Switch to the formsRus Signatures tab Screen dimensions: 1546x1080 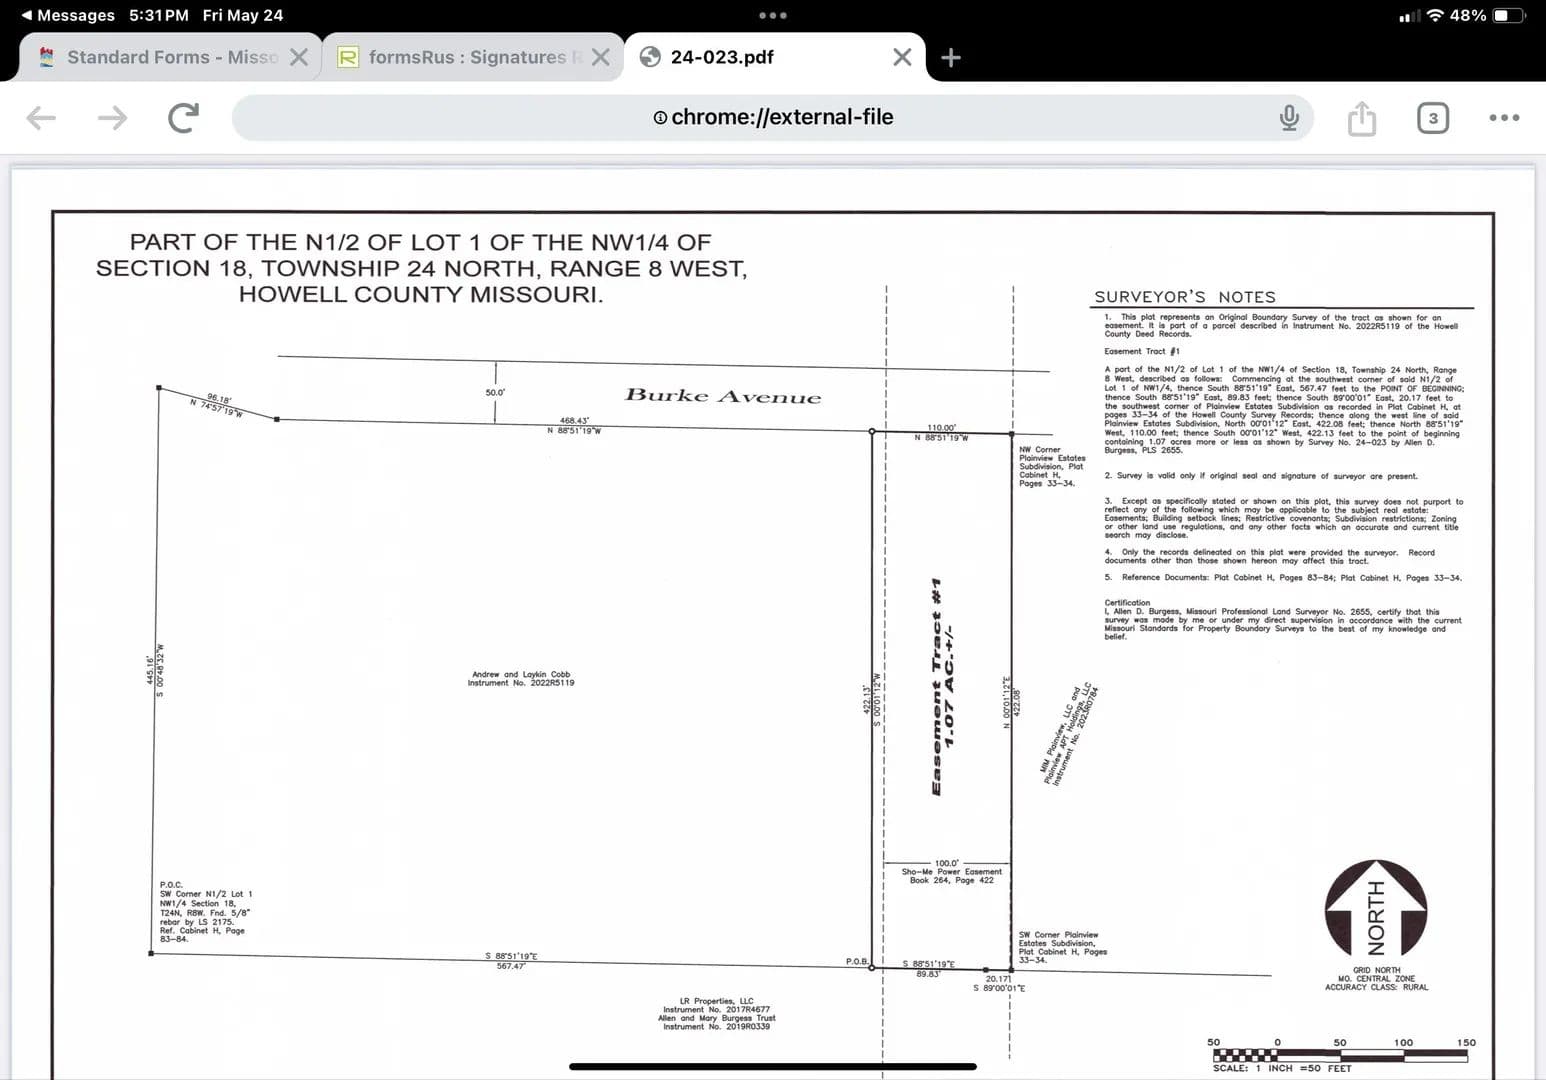click(465, 57)
